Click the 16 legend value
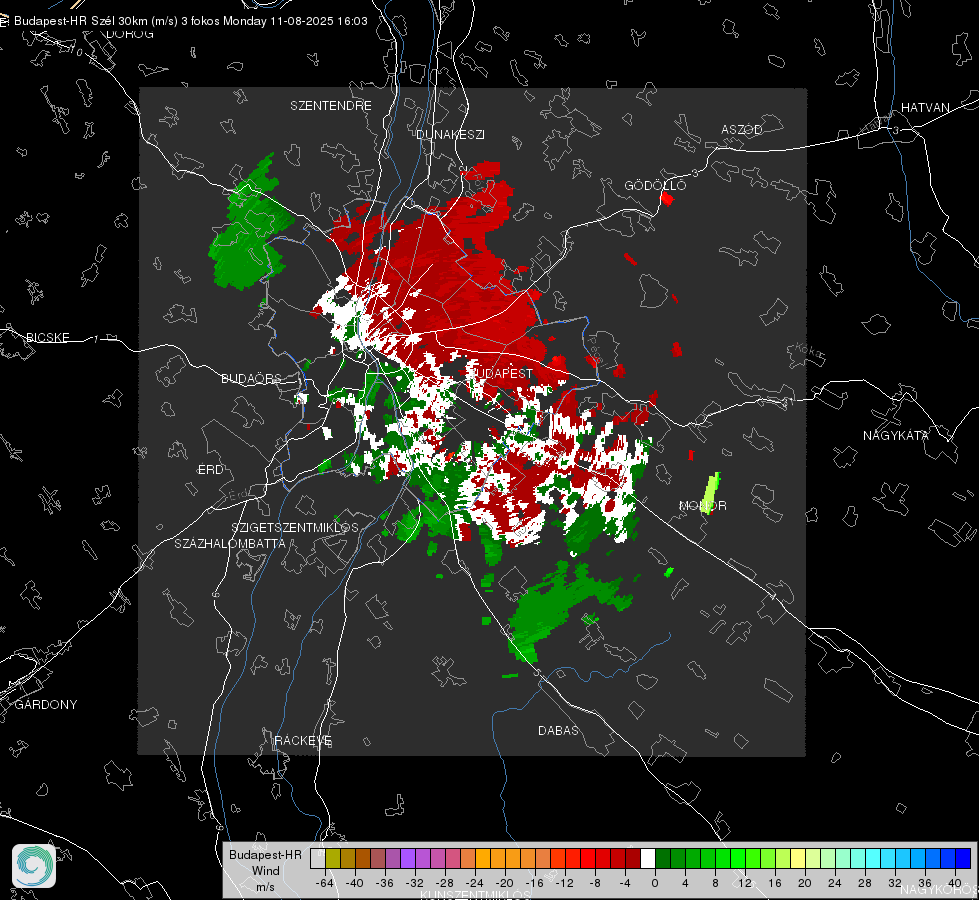Image resolution: width=979 pixels, height=900 pixels. tap(775, 883)
